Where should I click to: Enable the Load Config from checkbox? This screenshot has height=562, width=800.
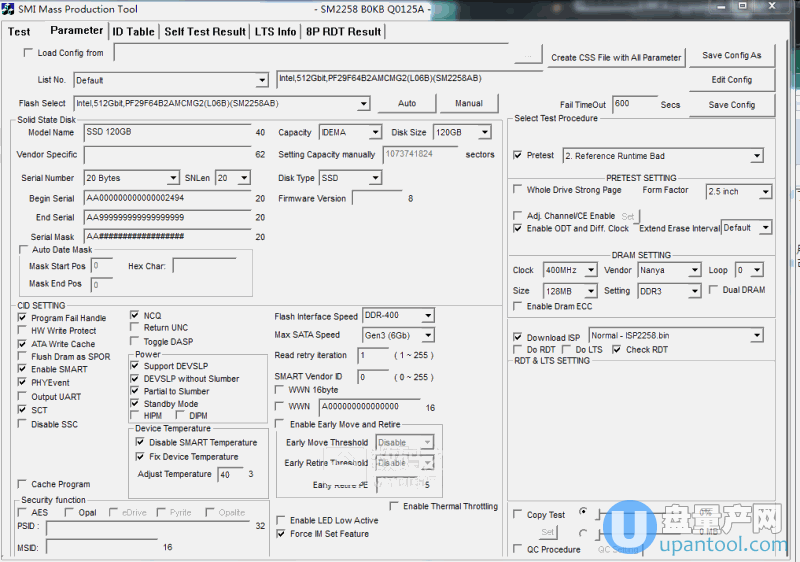point(28,53)
